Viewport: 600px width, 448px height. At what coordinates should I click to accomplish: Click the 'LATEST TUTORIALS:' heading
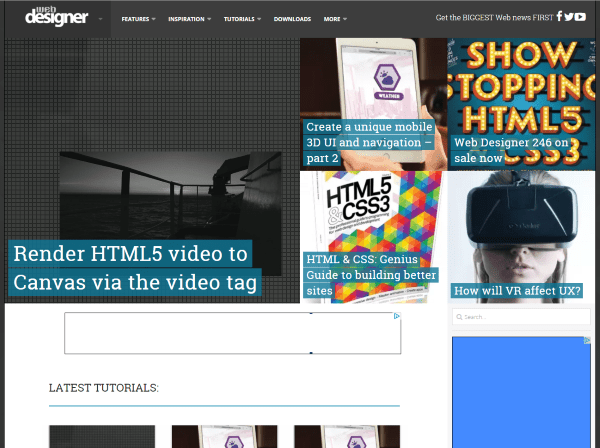click(104, 388)
